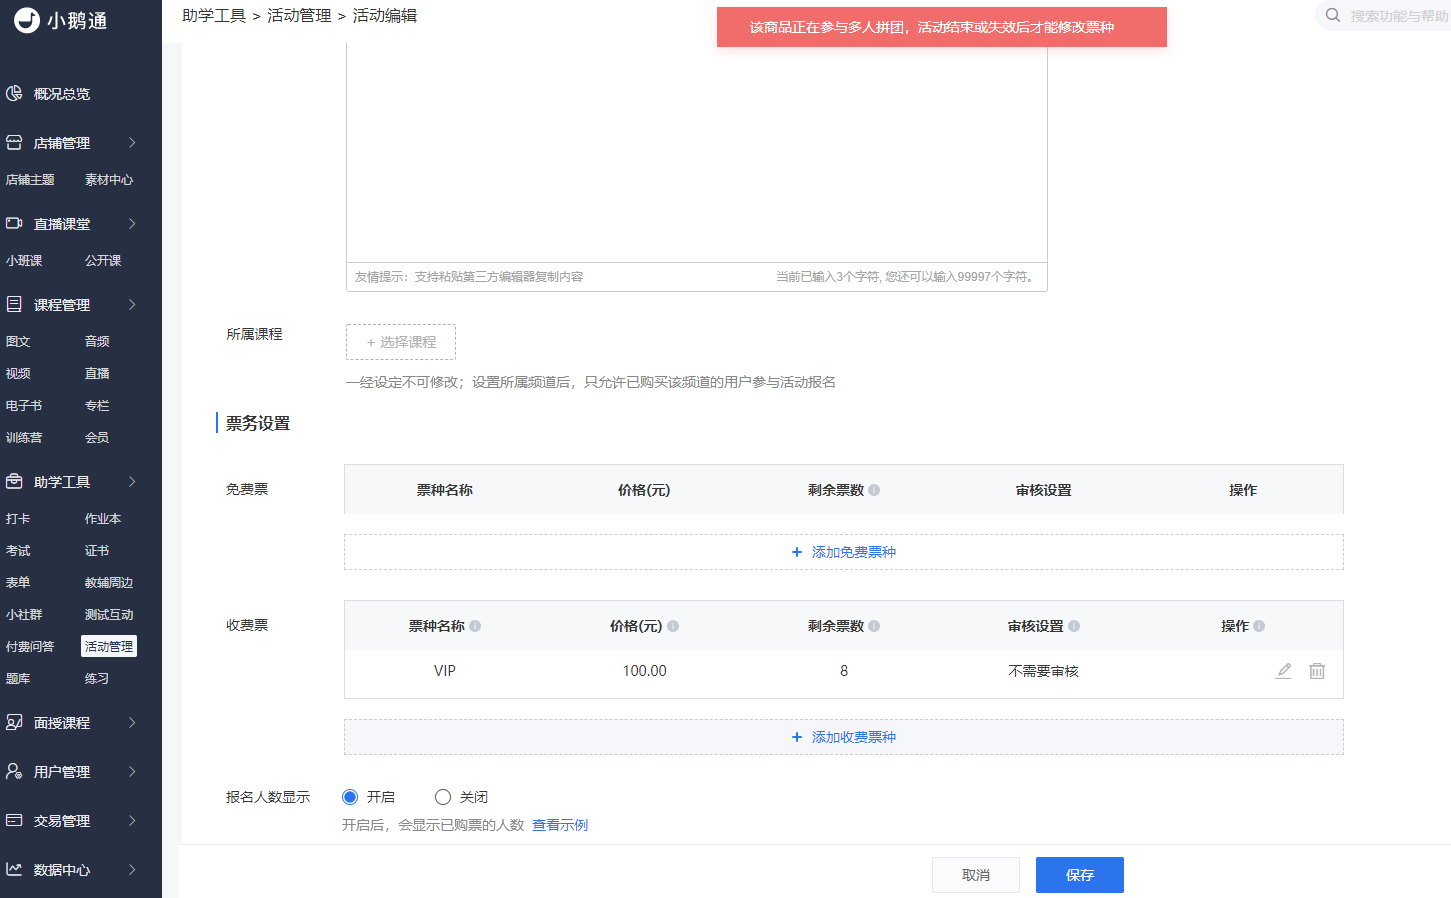Screen dimensions: 1451x898
Task: Open 题库 menu item
Action: pyautogui.click(x=18, y=678)
